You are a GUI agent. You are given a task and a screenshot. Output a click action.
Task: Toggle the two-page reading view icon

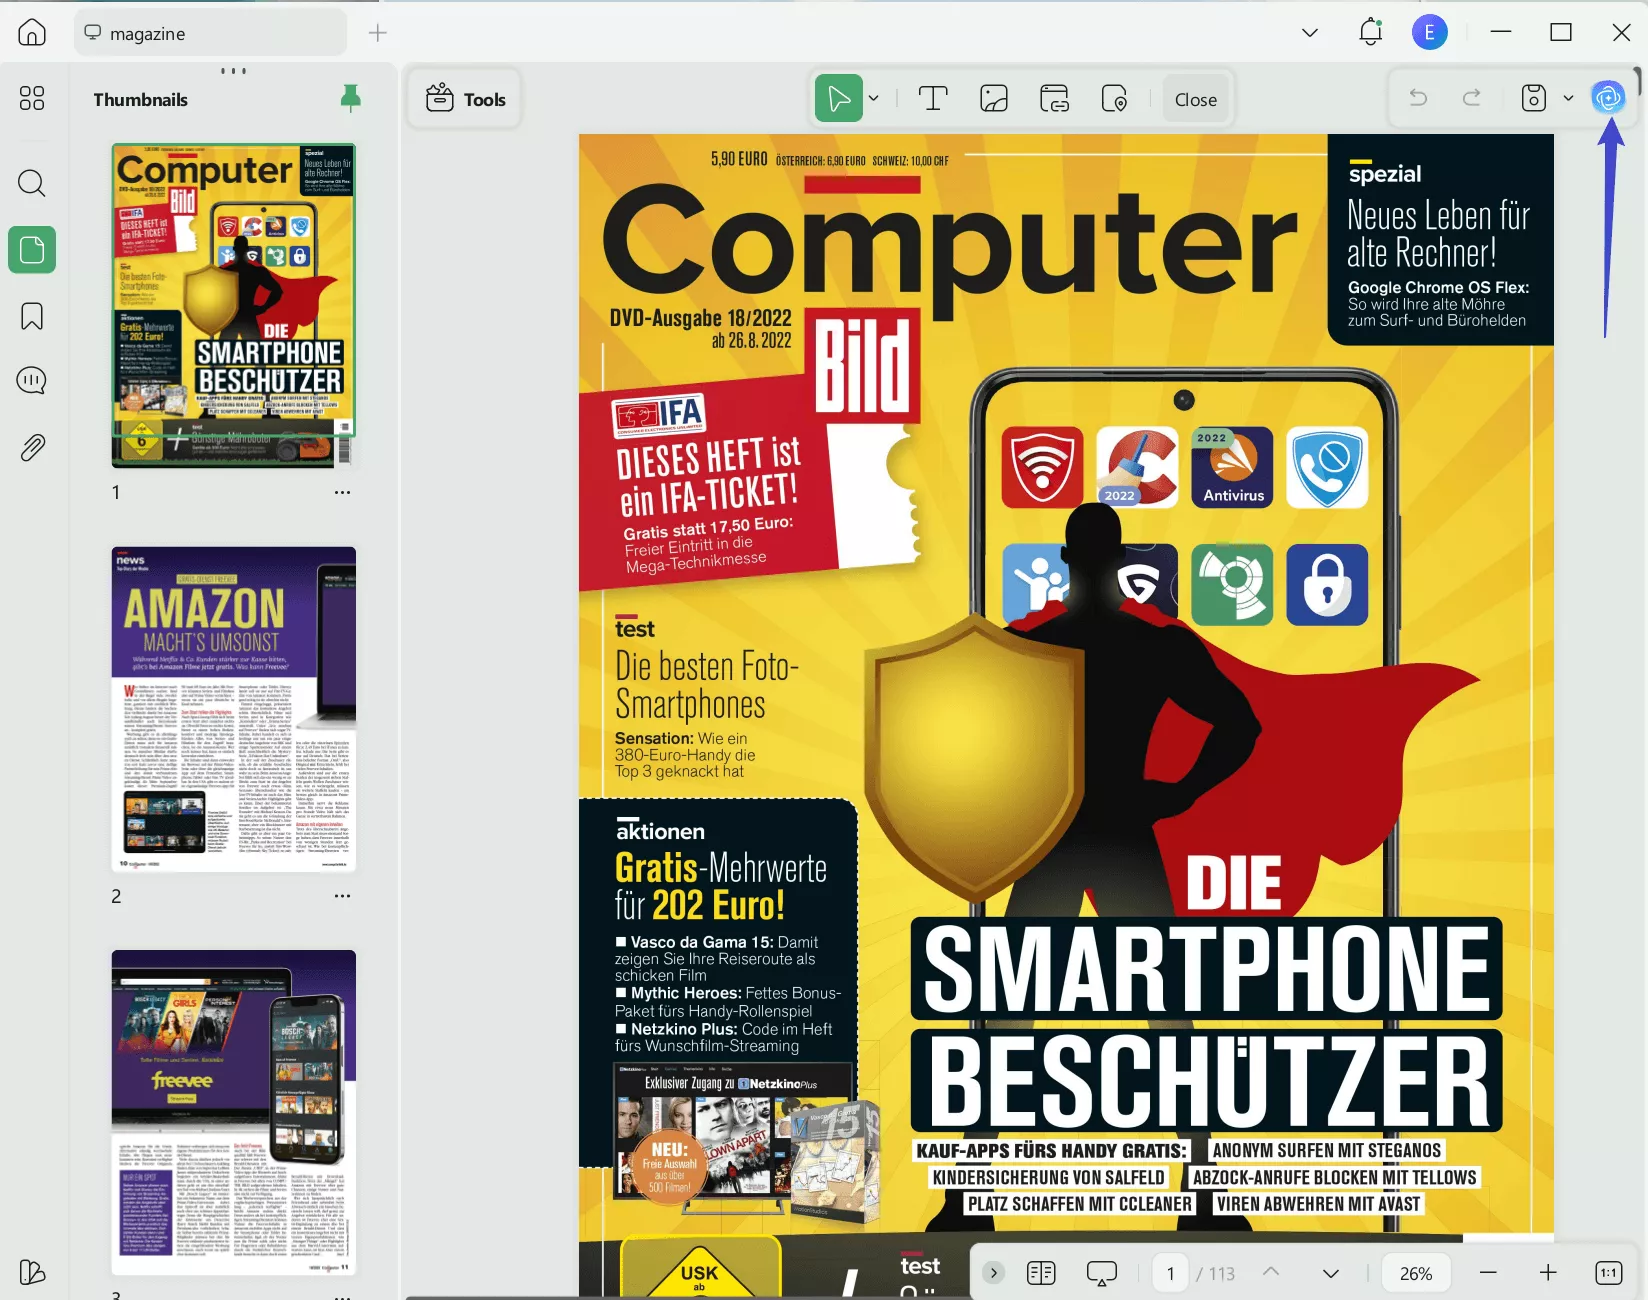pyautogui.click(x=1041, y=1273)
